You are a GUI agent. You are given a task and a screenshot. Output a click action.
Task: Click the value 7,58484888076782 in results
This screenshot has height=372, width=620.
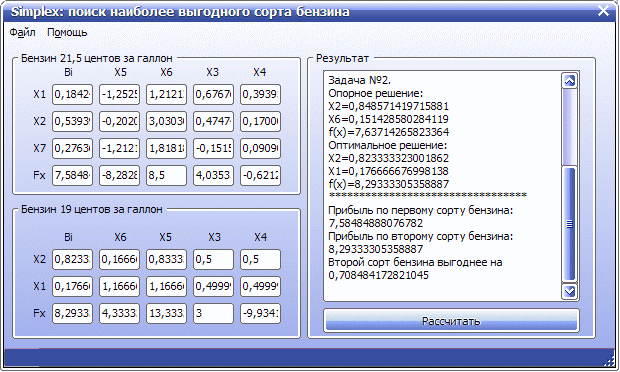[375, 223]
